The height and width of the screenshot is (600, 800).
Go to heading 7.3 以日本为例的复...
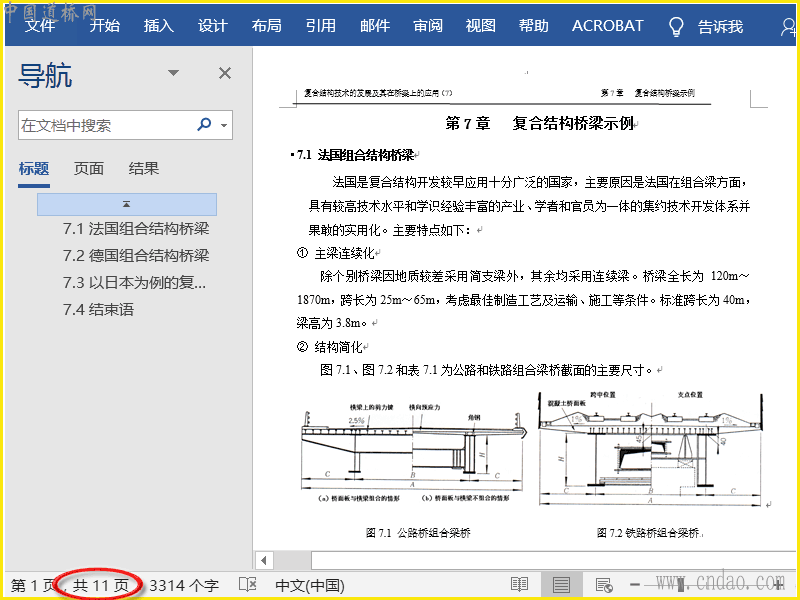point(135,282)
